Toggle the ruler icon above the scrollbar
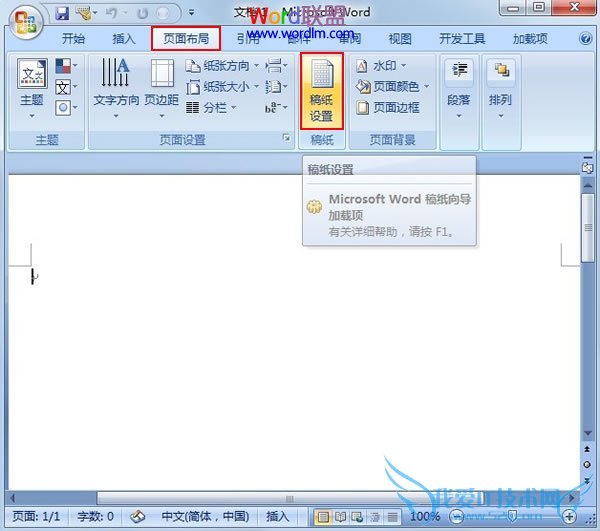Screen dimensions: 600x531 pyautogui.click(x=588, y=166)
